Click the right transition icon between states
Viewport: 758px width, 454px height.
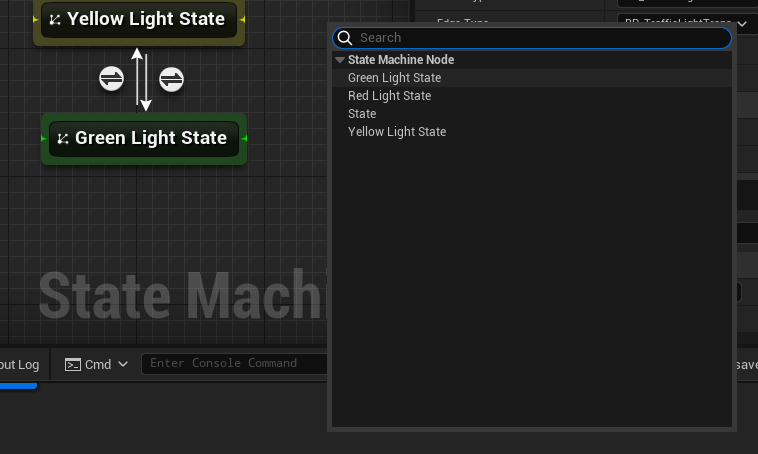pos(172,79)
